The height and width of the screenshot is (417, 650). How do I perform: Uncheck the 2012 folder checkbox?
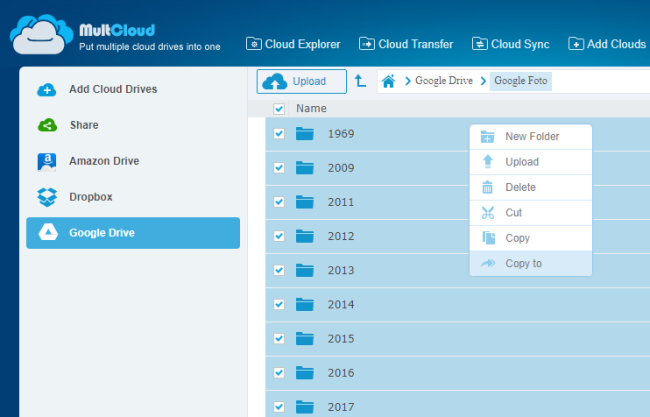click(x=279, y=236)
